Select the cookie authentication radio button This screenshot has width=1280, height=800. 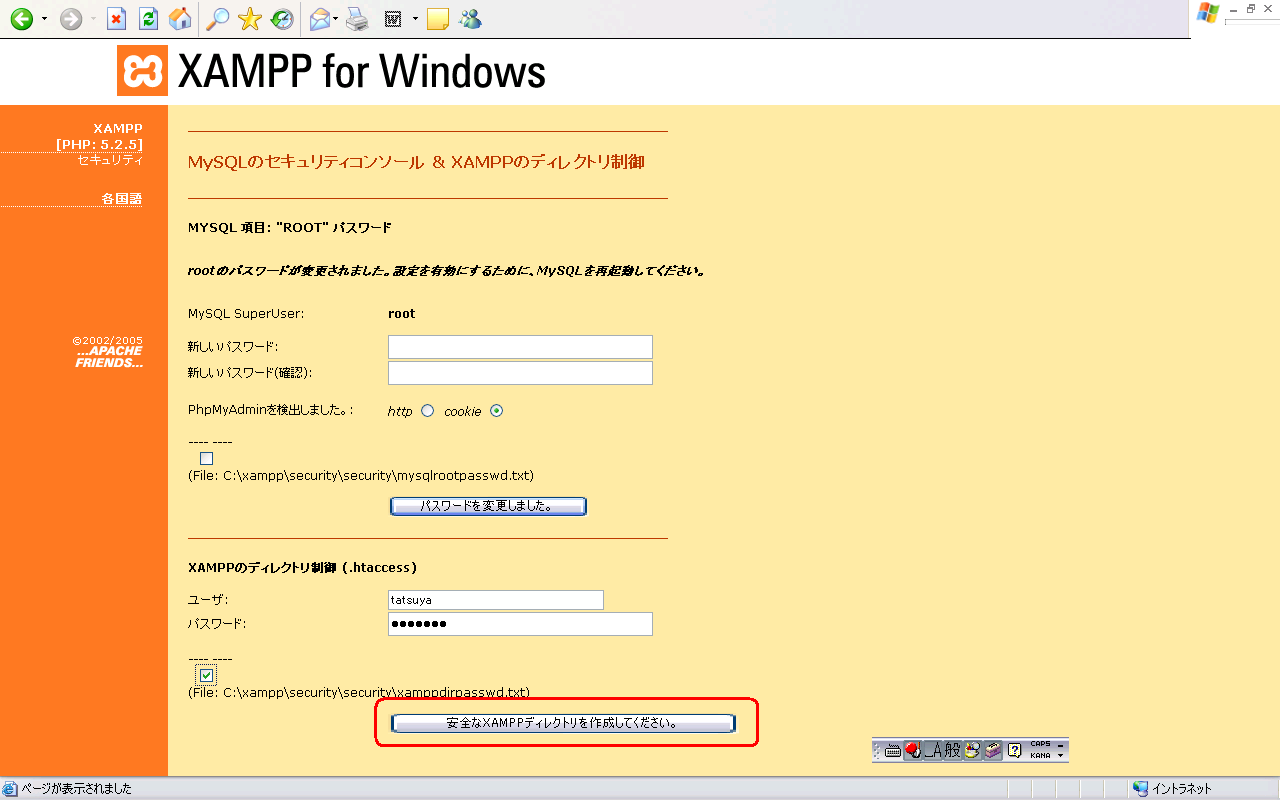pyautogui.click(x=497, y=411)
